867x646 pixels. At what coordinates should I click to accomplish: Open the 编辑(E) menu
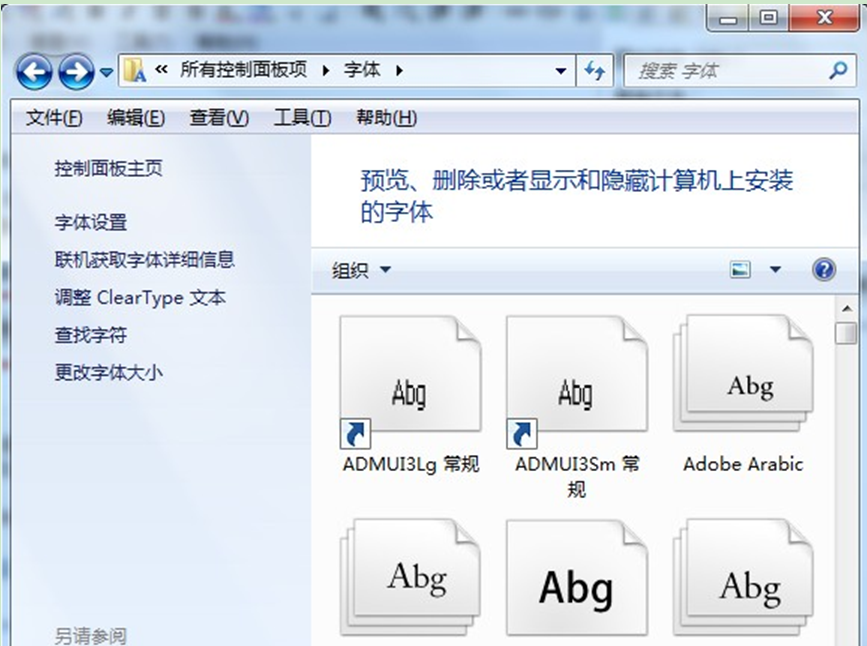[135, 117]
